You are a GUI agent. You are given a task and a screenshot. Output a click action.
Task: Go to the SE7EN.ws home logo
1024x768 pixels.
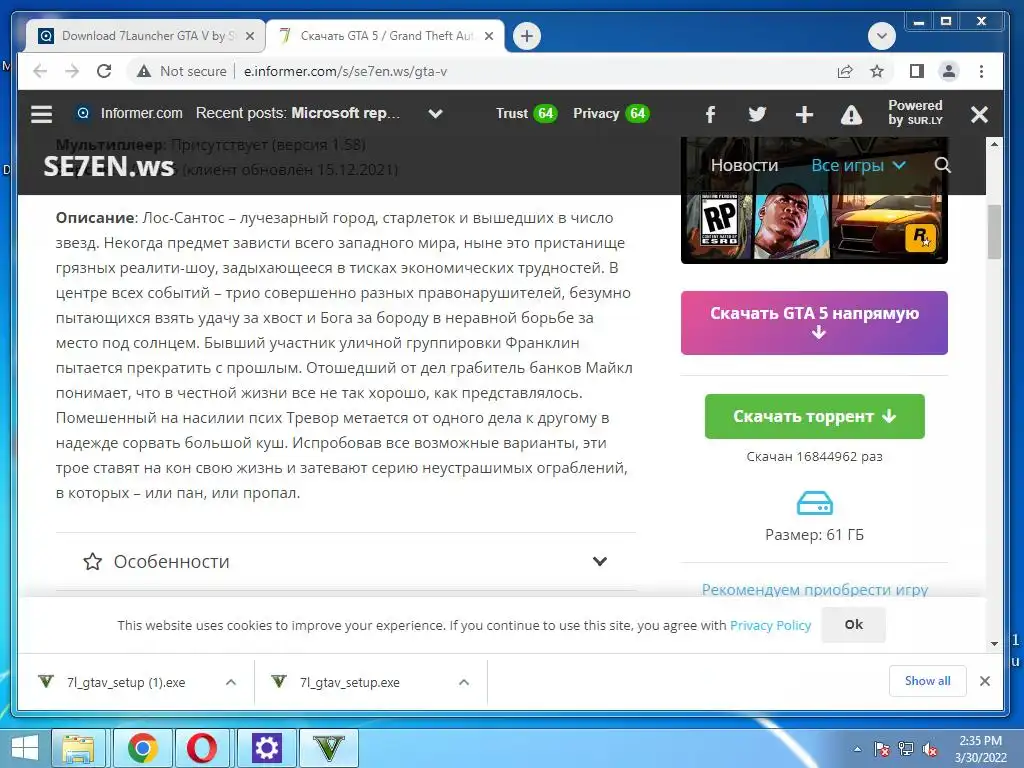pos(109,167)
